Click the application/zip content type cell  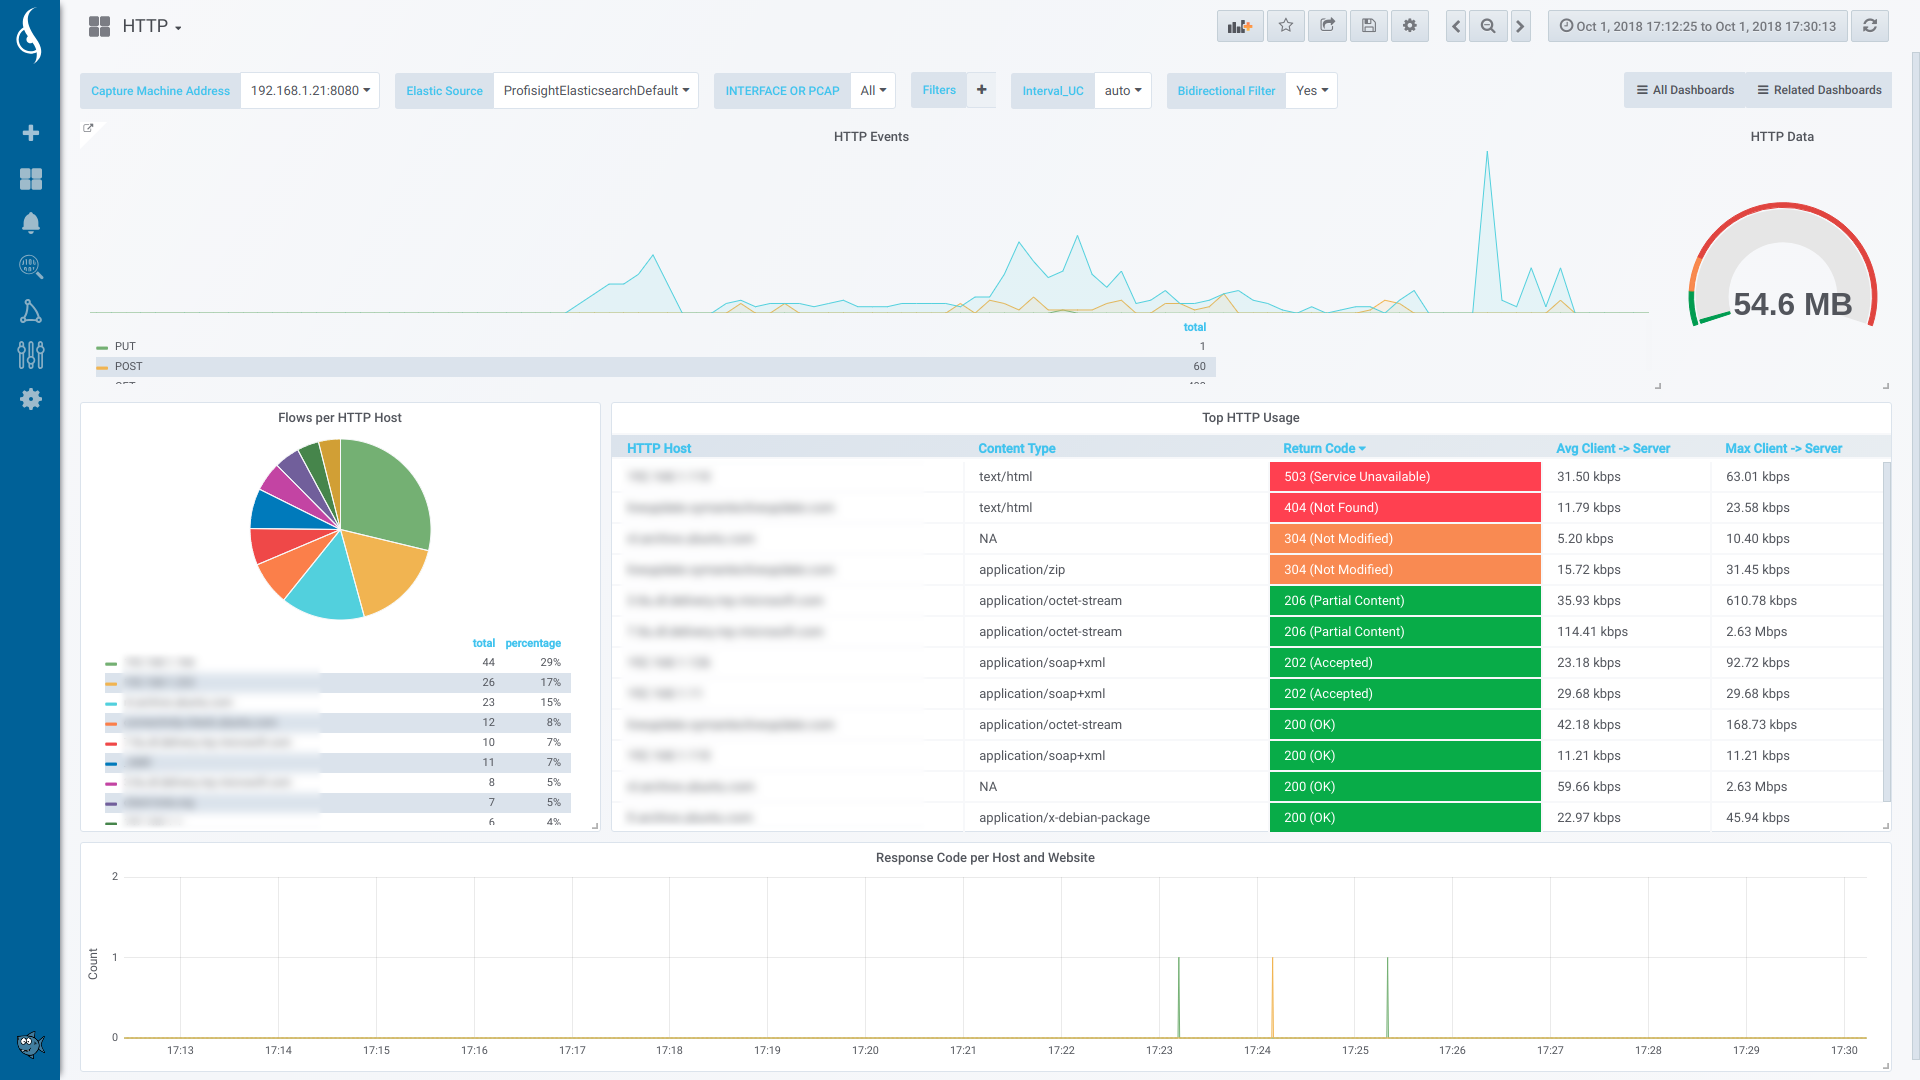coord(1117,570)
